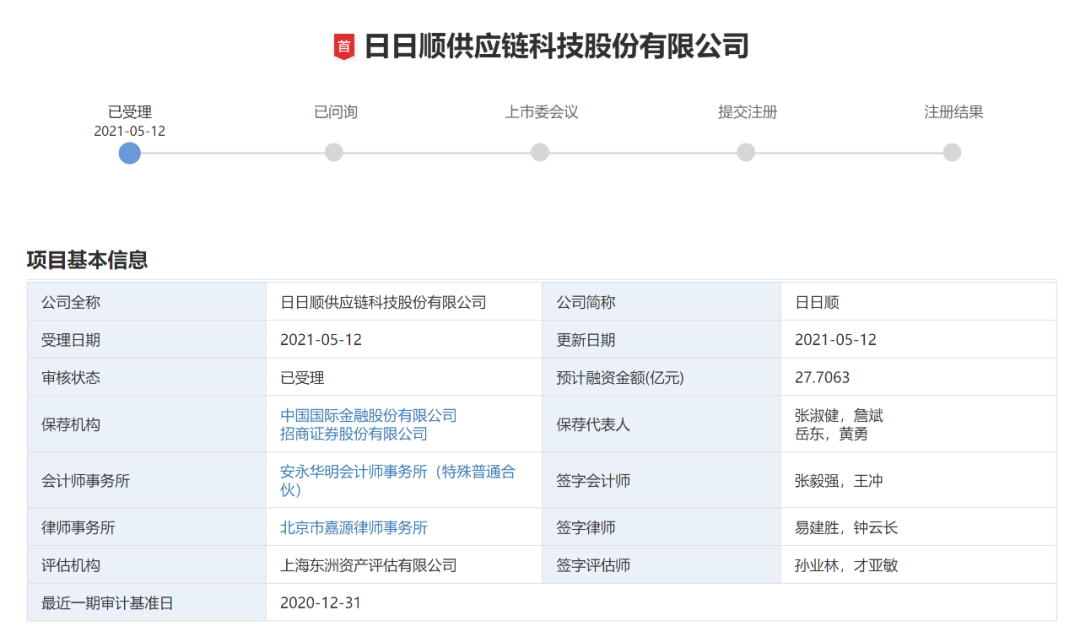Click the 签字评估师 label cell
Screen dimensions: 1080x637
(661, 565)
